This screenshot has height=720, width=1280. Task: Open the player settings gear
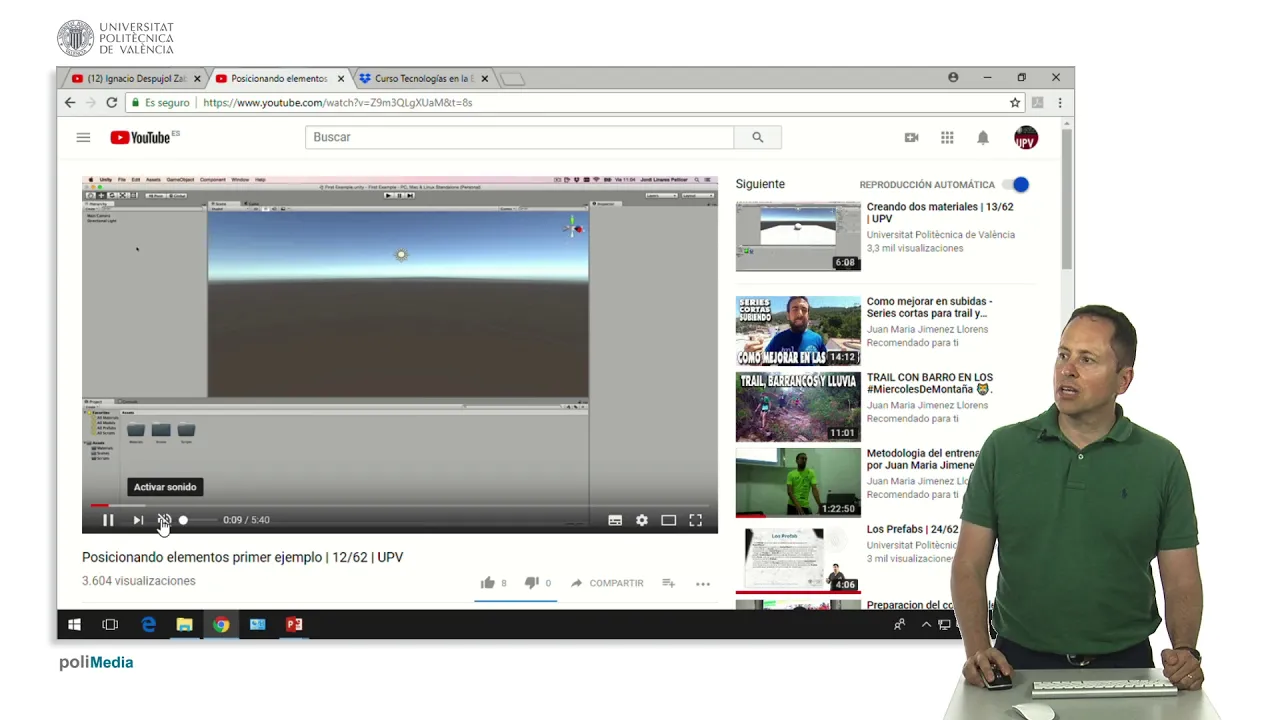click(x=642, y=520)
